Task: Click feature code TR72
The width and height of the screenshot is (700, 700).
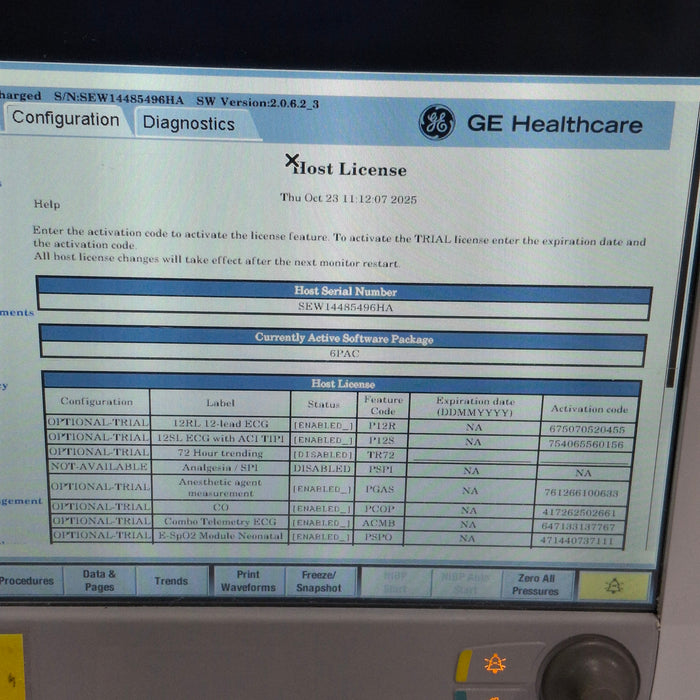Action: click(380, 455)
